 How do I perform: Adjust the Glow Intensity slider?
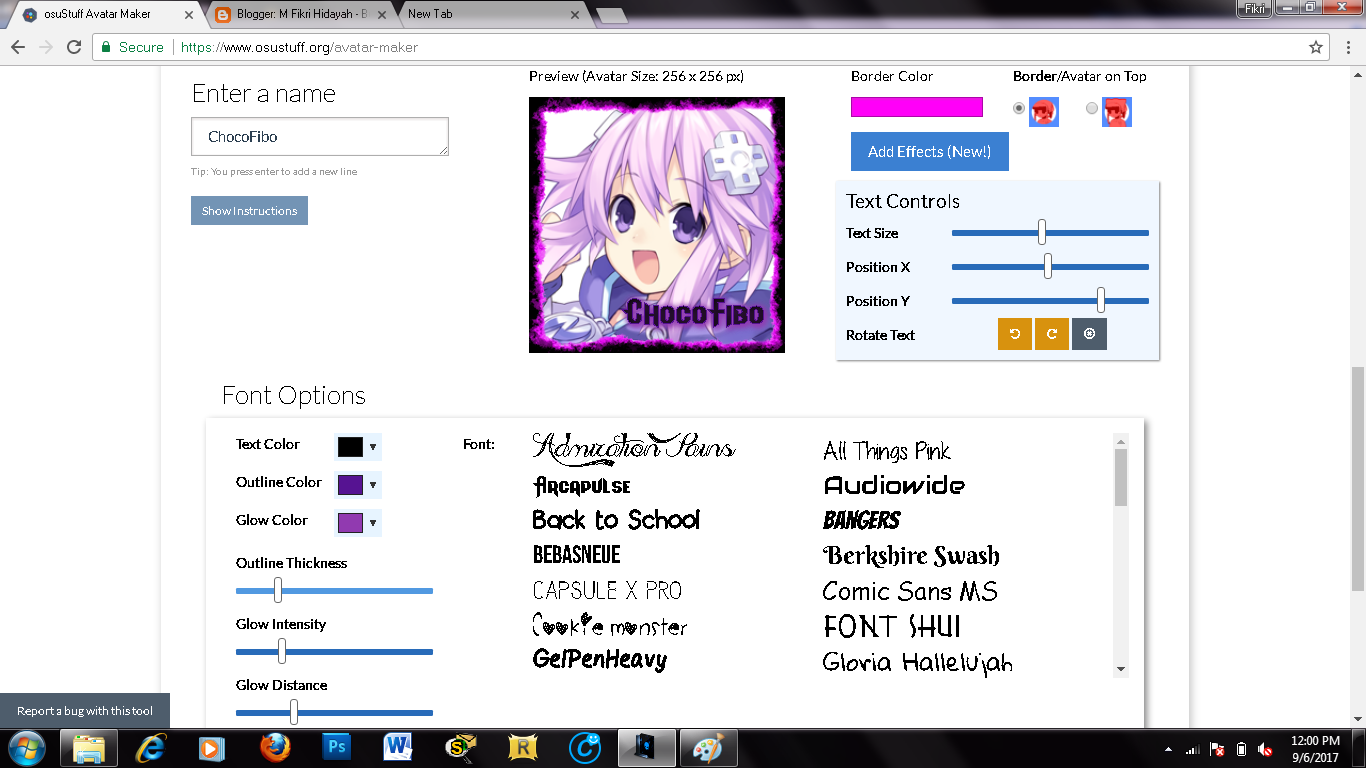pyautogui.click(x=283, y=651)
